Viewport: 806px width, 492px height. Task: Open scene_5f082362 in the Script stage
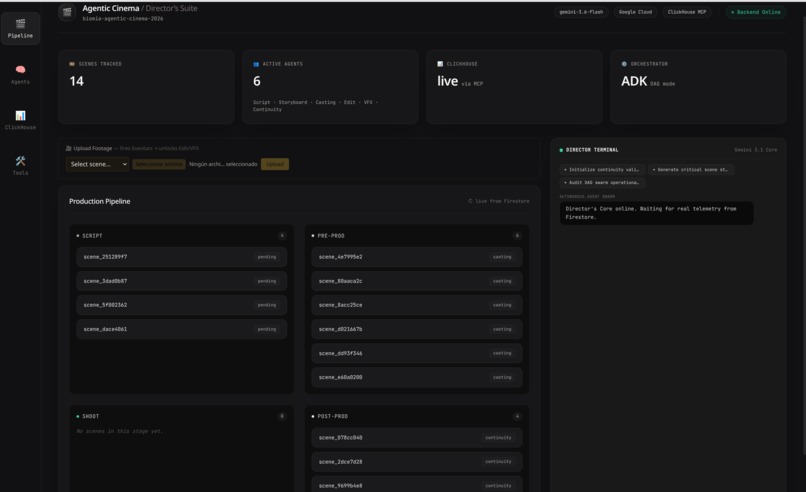(181, 305)
